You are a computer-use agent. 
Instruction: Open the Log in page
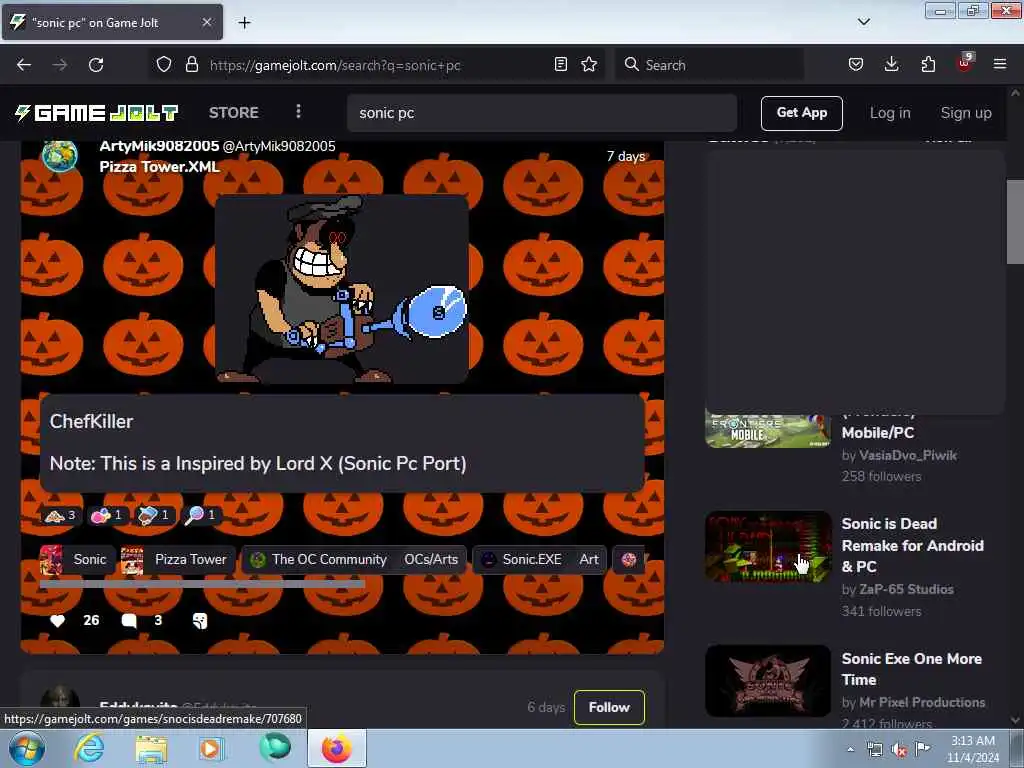(x=890, y=113)
